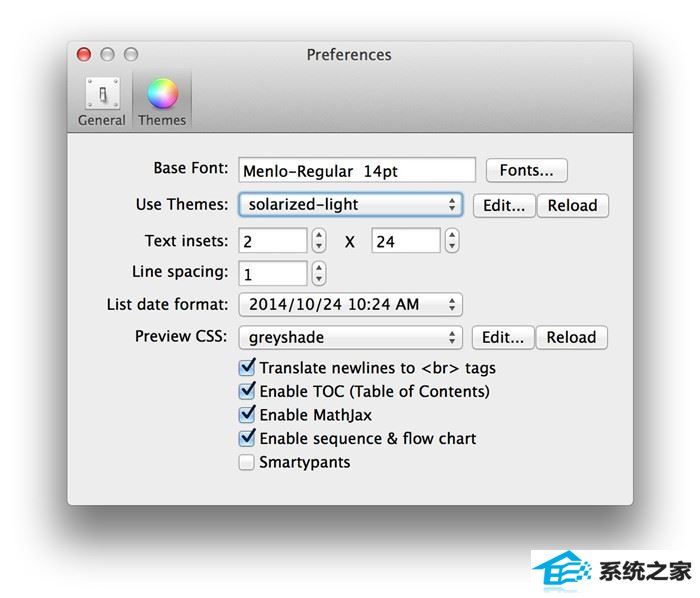
Task: Open the General preferences tab
Action: click(x=102, y=102)
